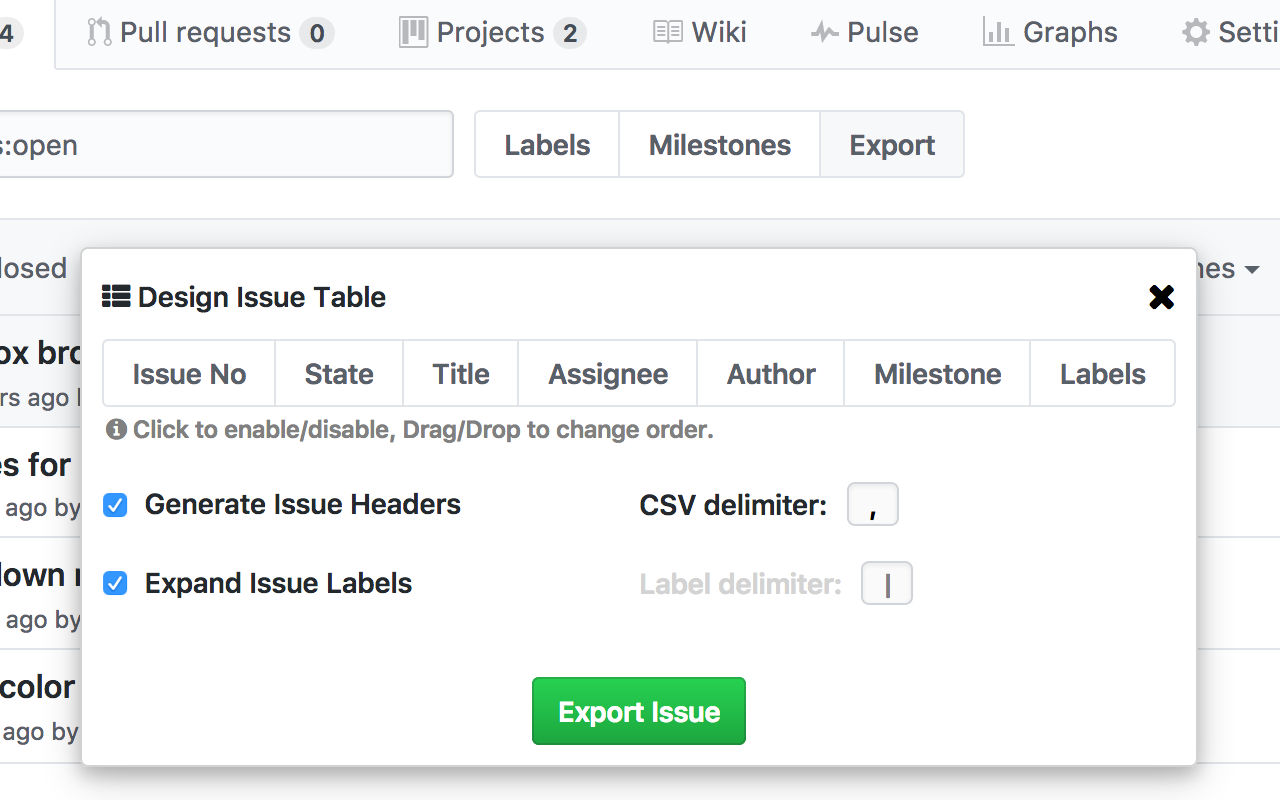The width and height of the screenshot is (1280, 800).
Task: Click the Label delimiter input field
Action: pyautogui.click(x=887, y=584)
